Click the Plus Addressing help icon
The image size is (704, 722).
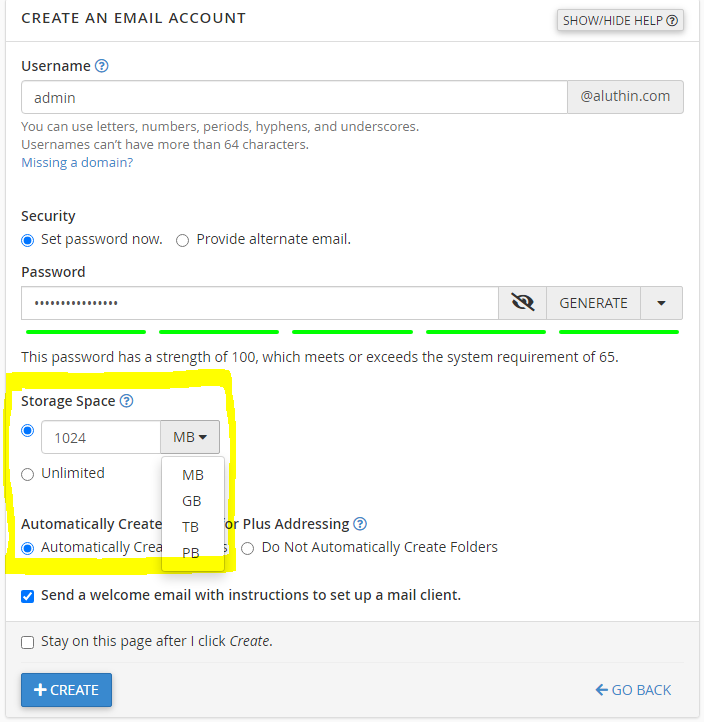(360, 523)
